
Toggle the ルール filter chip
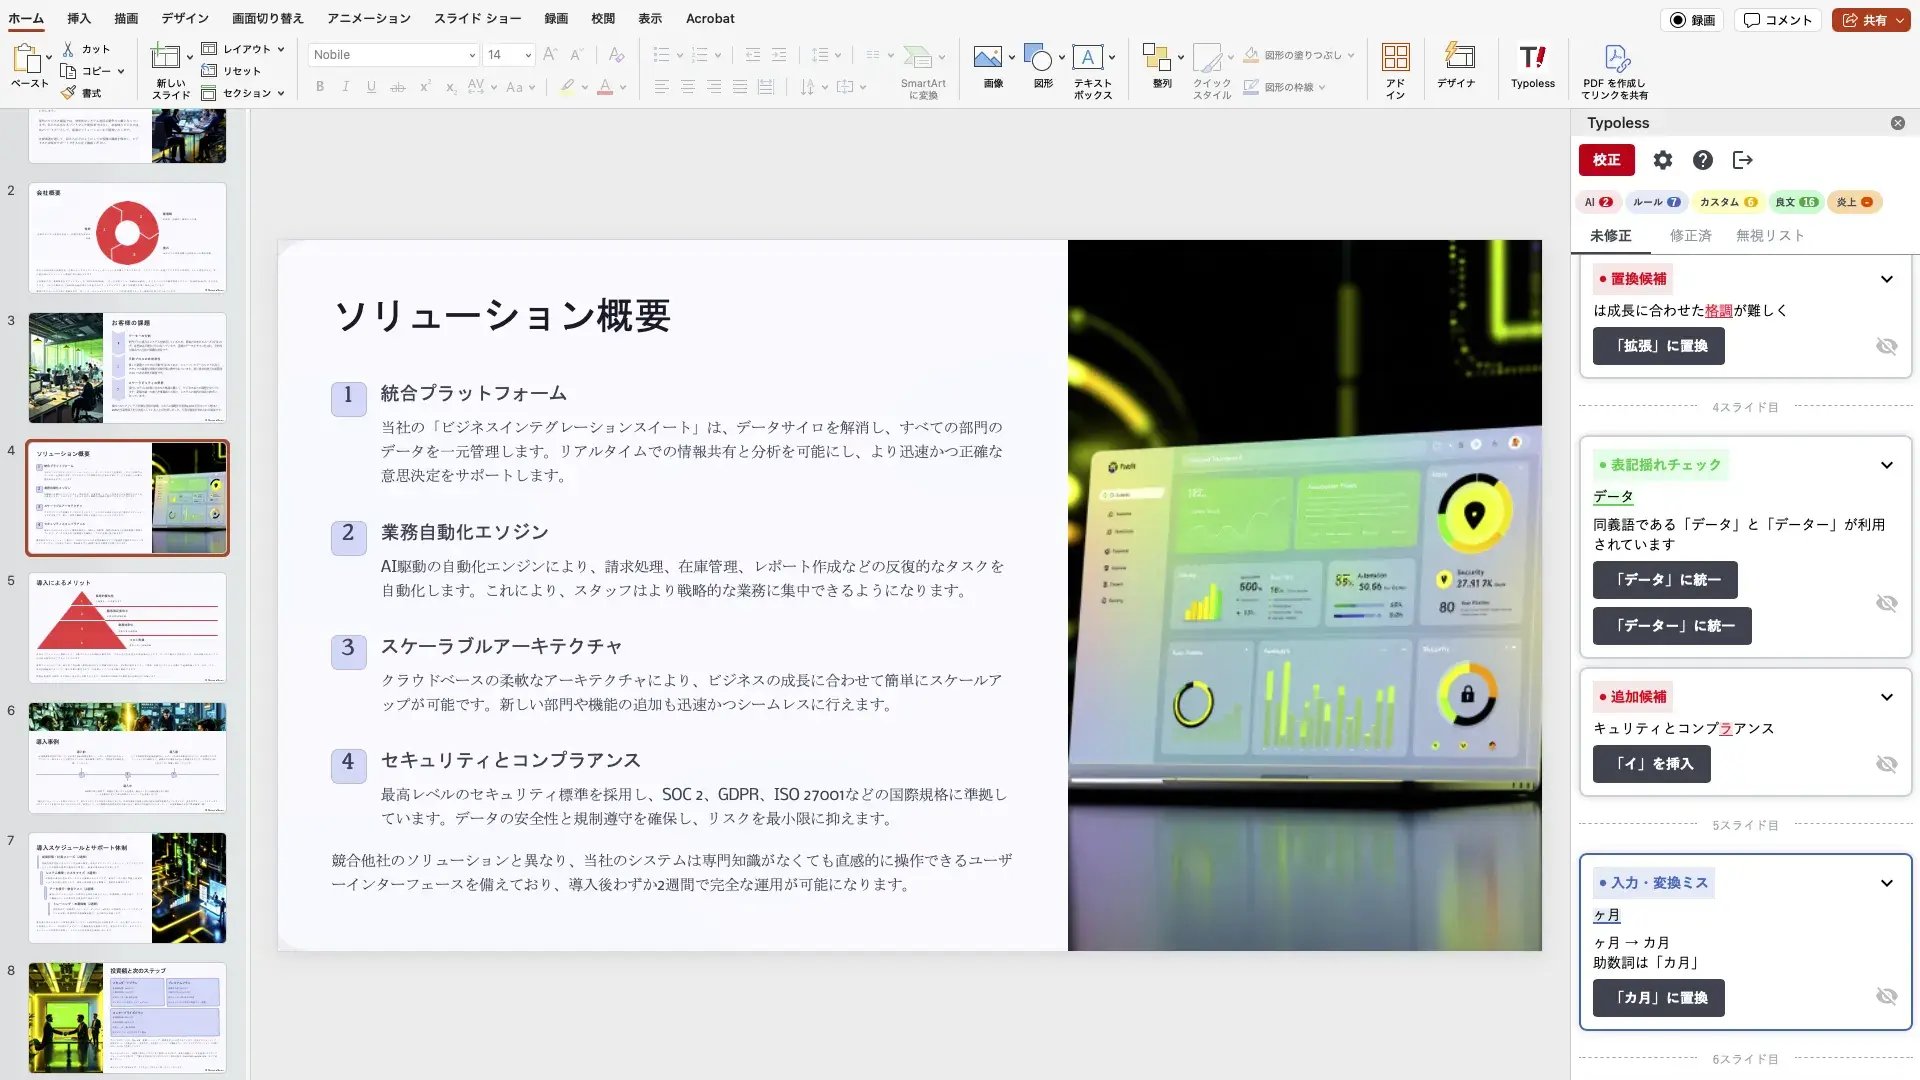[1656, 202]
